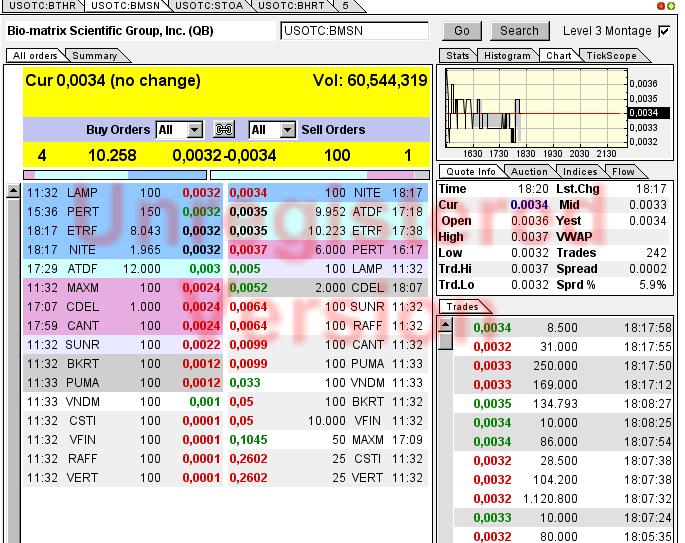The image size is (685, 543).
Task: Click sell order row PERT 6.000
Action: click(x=328, y=250)
